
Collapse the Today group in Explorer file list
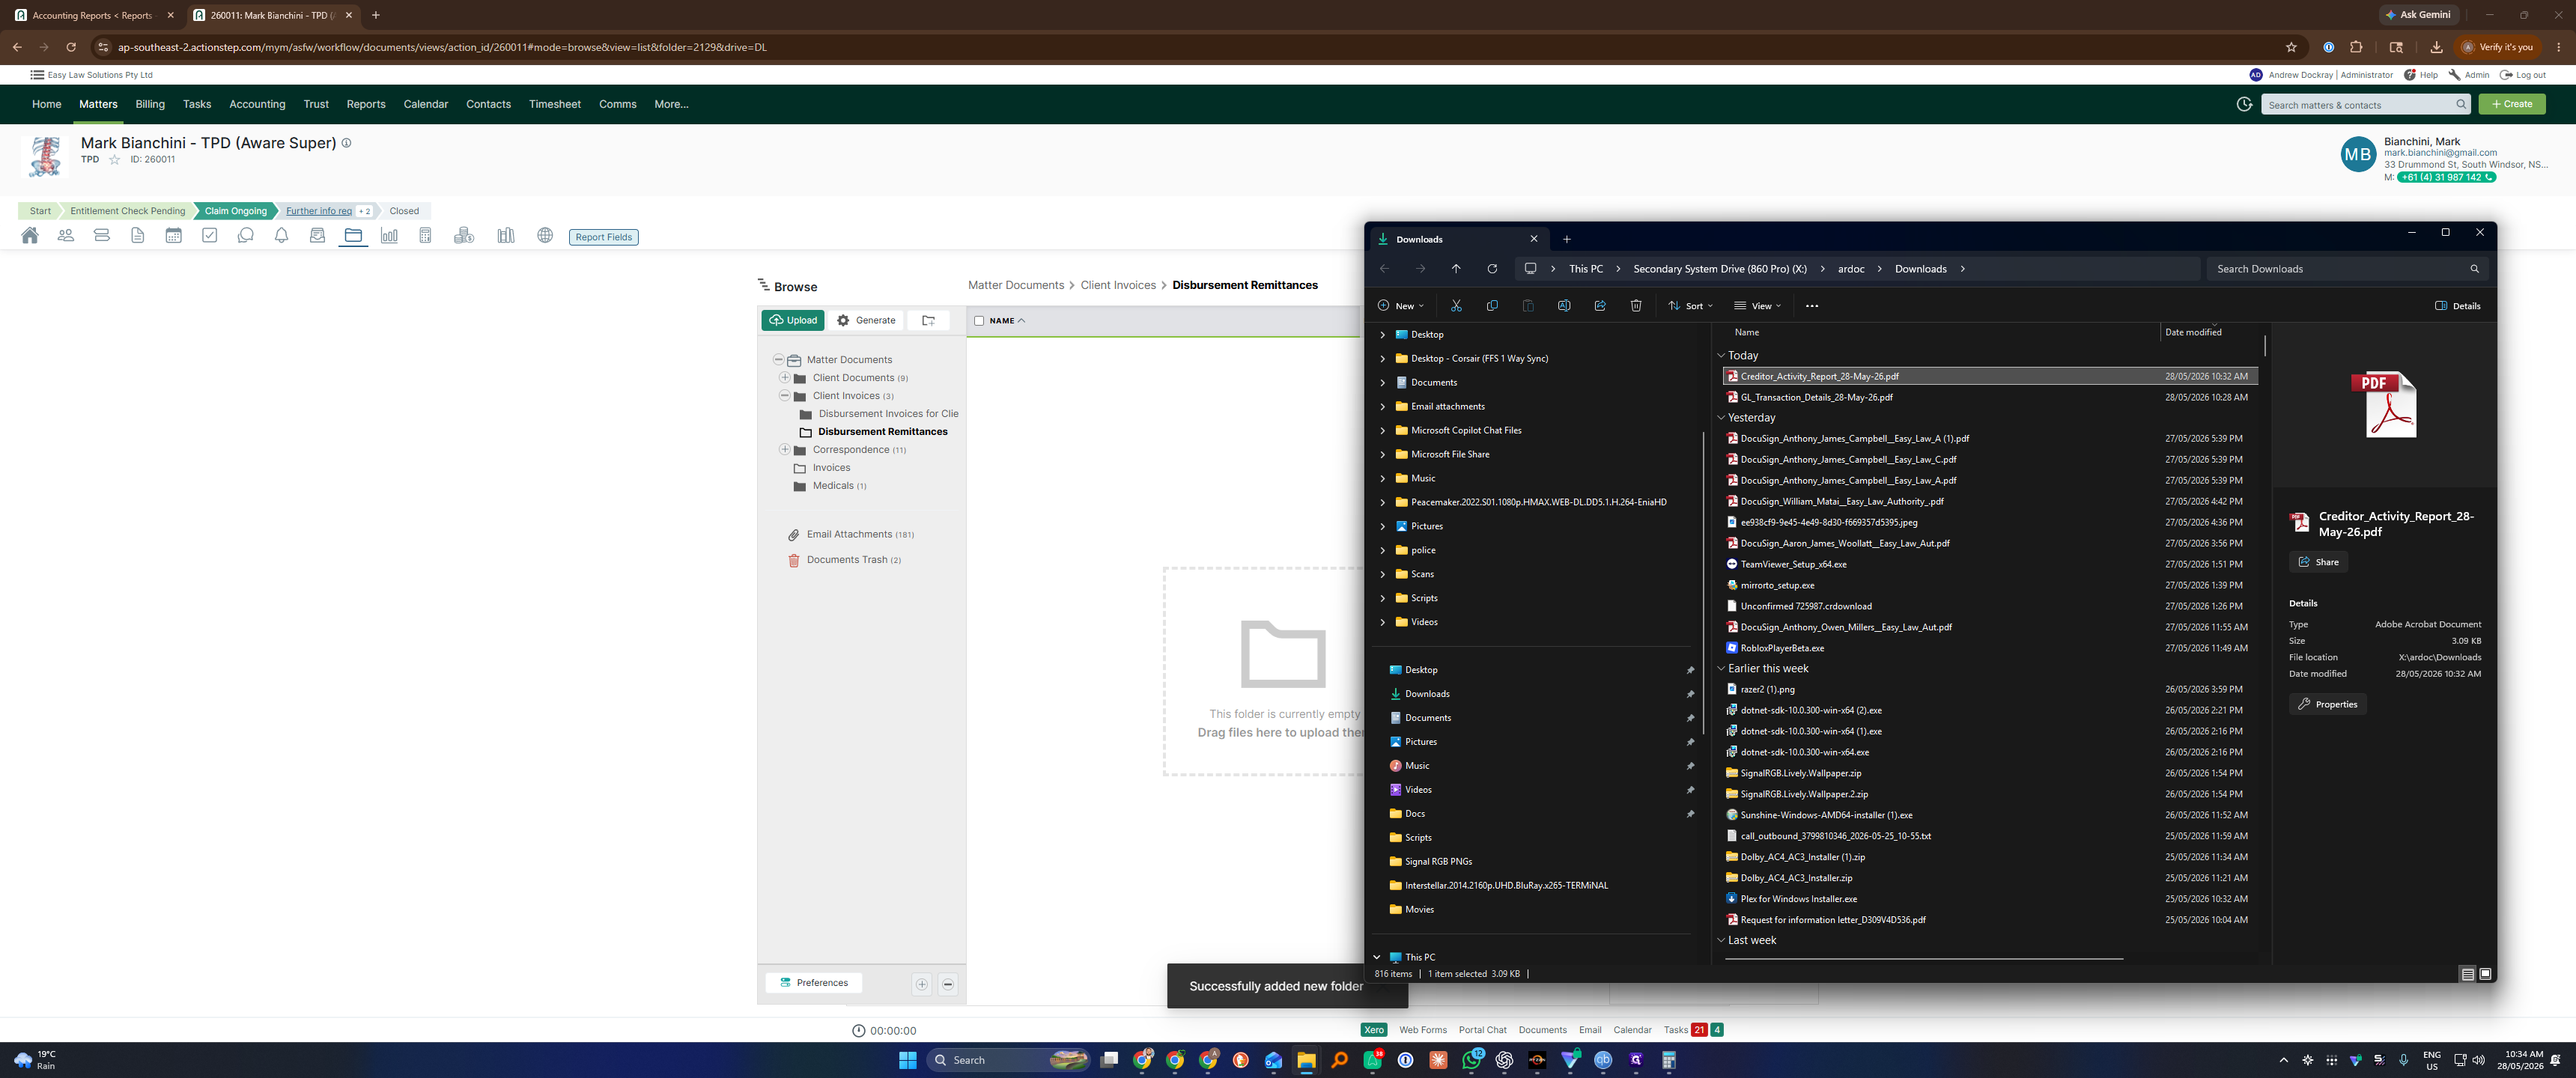[1721, 356]
